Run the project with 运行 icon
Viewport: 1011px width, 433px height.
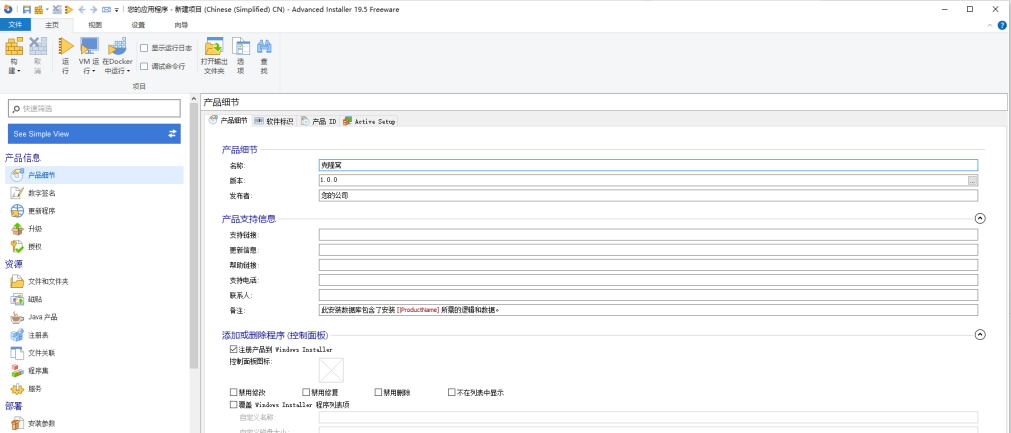[65, 46]
